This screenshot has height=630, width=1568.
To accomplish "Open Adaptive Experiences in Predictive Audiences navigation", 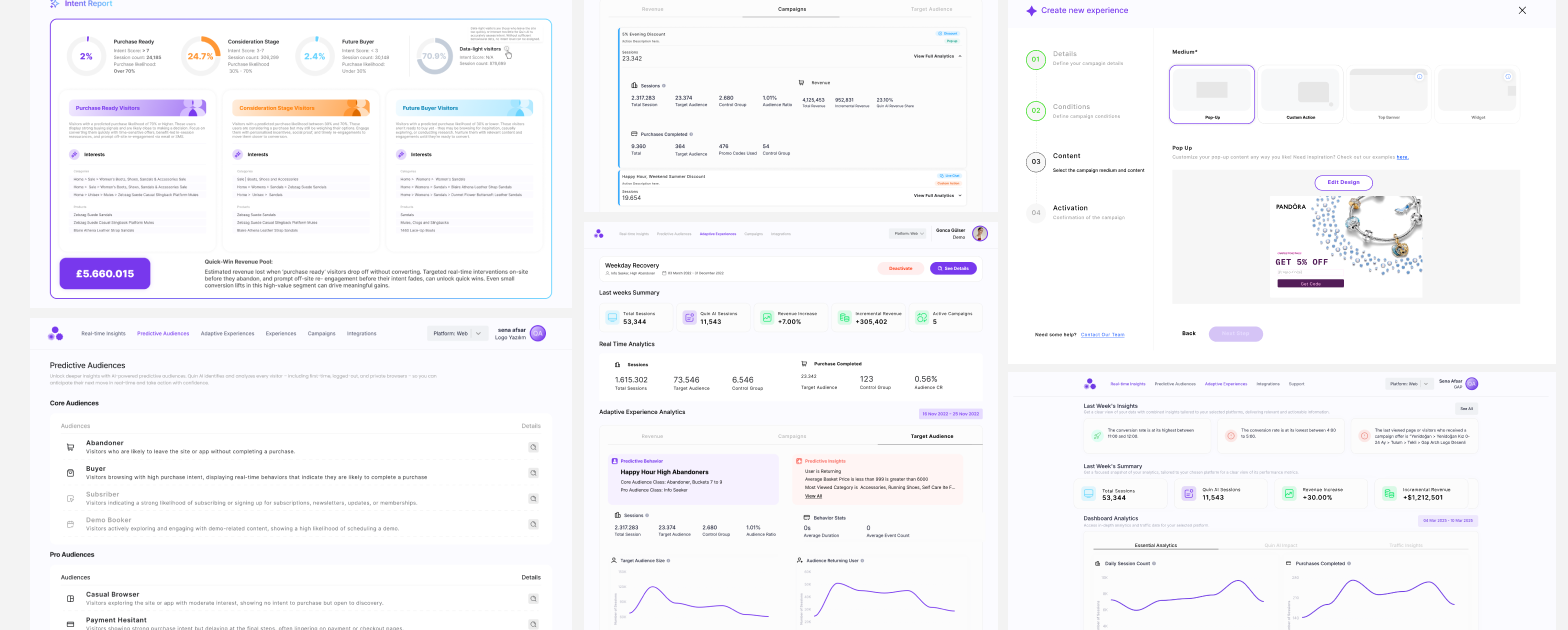I will 227,333.
